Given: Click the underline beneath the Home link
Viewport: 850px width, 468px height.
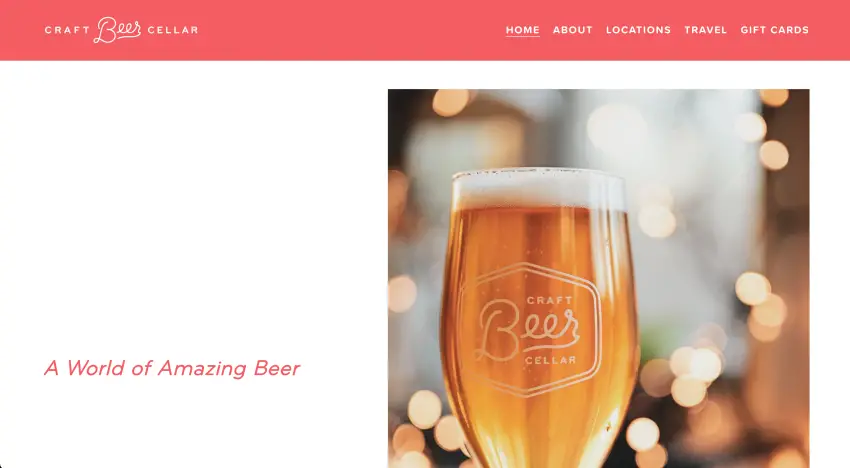Looking at the screenshot, I should pyautogui.click(x=523, y=36).
